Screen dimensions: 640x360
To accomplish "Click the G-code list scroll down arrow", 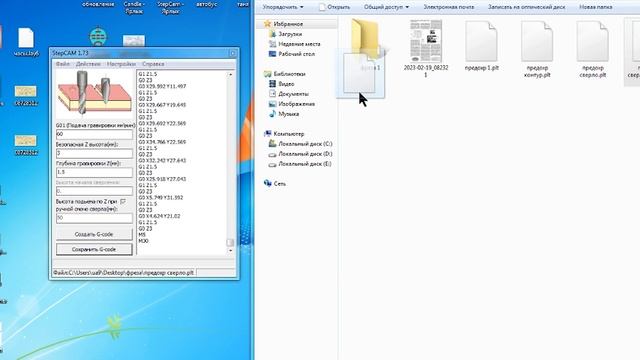I will point(230,250).
